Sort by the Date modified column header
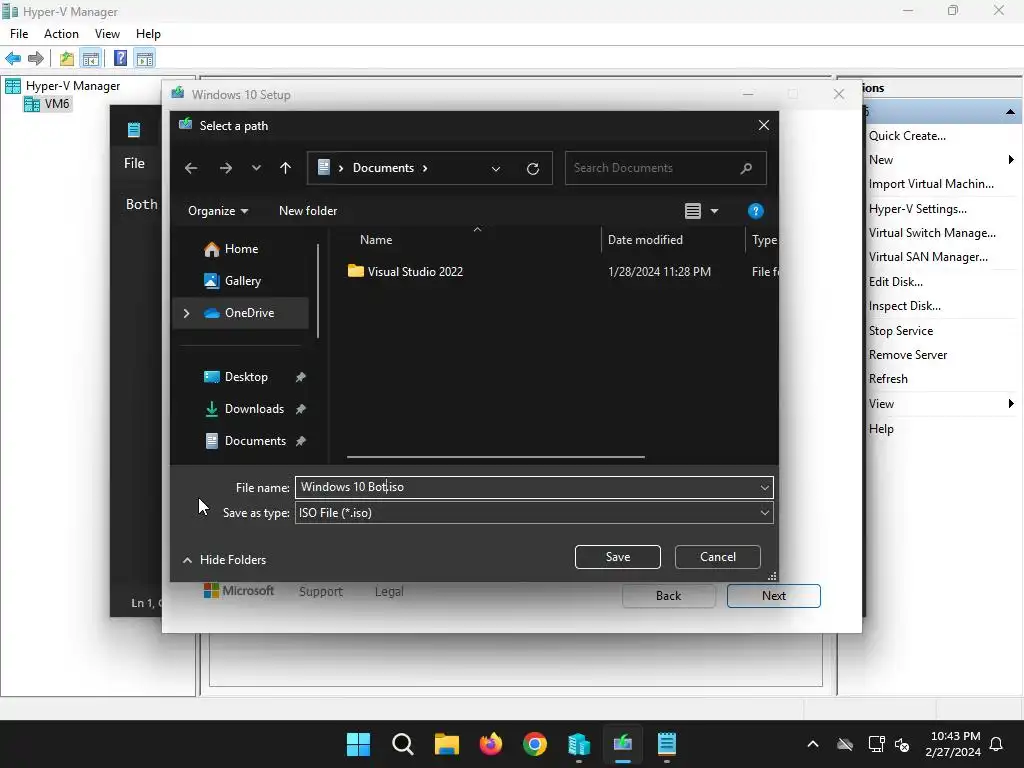 point(645,240)
